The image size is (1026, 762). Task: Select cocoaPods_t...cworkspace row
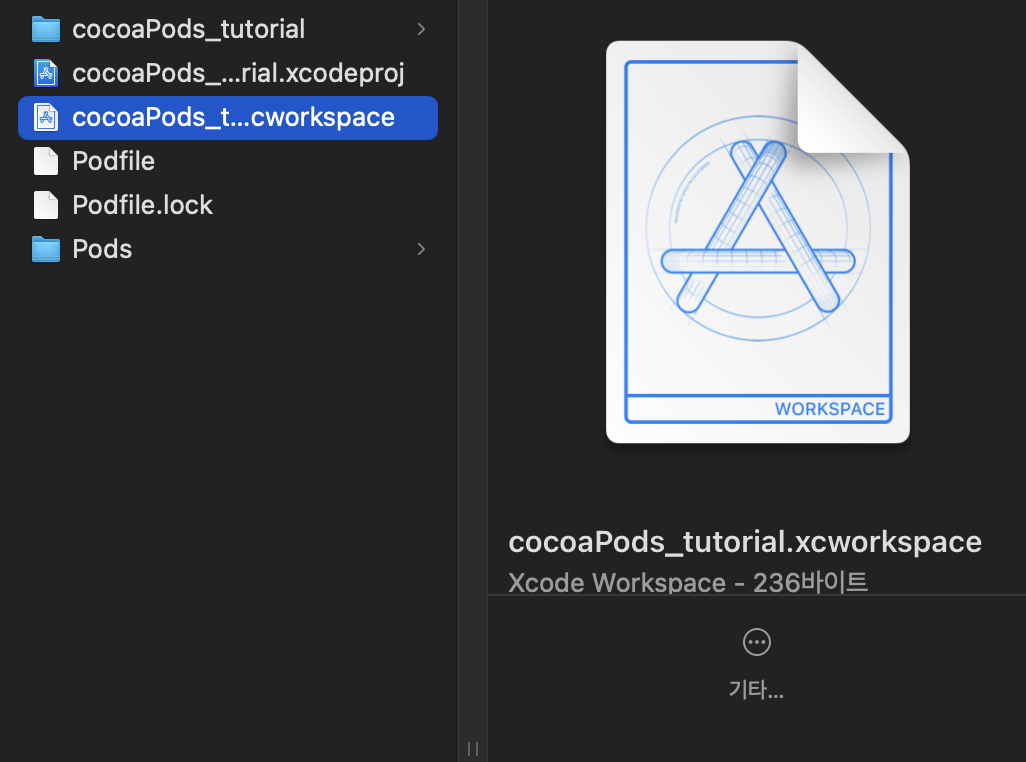(x=228, y=118)
